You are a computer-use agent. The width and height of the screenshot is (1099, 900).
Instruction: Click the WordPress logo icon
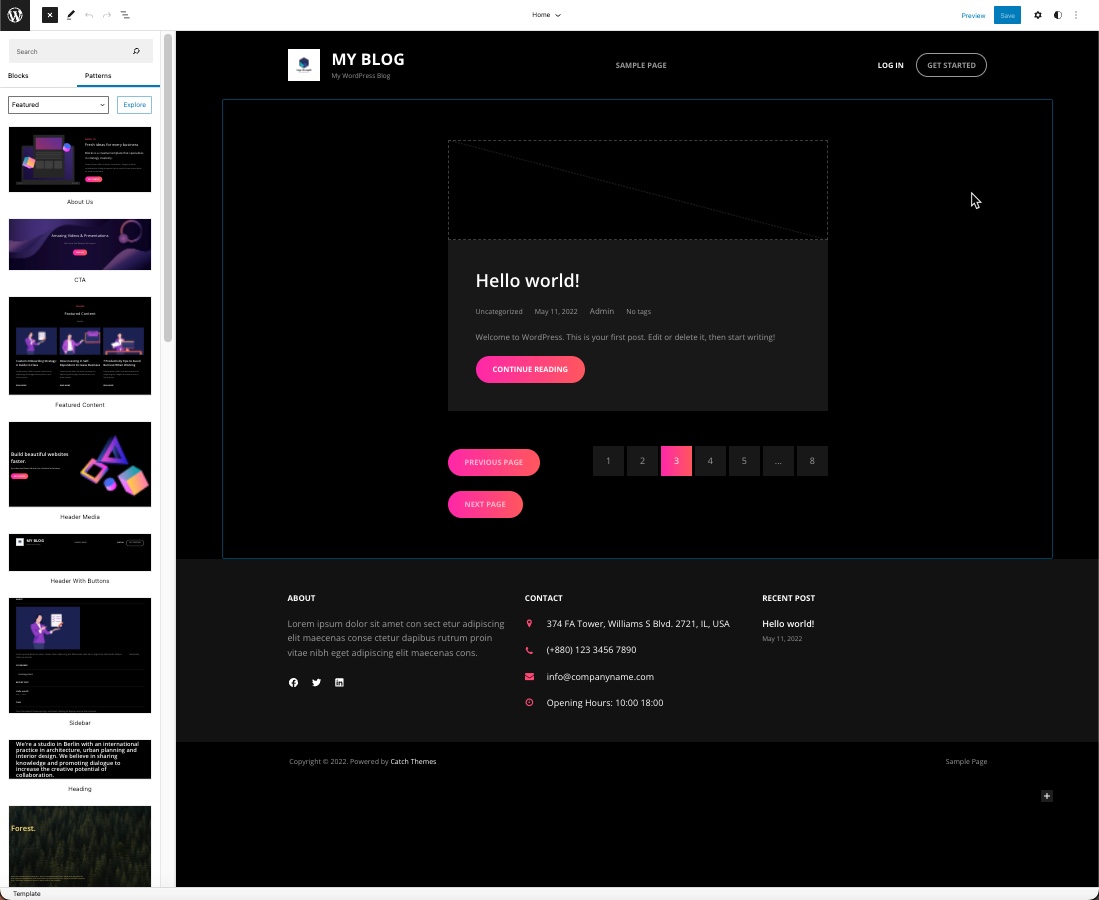(x=15, y=15)
